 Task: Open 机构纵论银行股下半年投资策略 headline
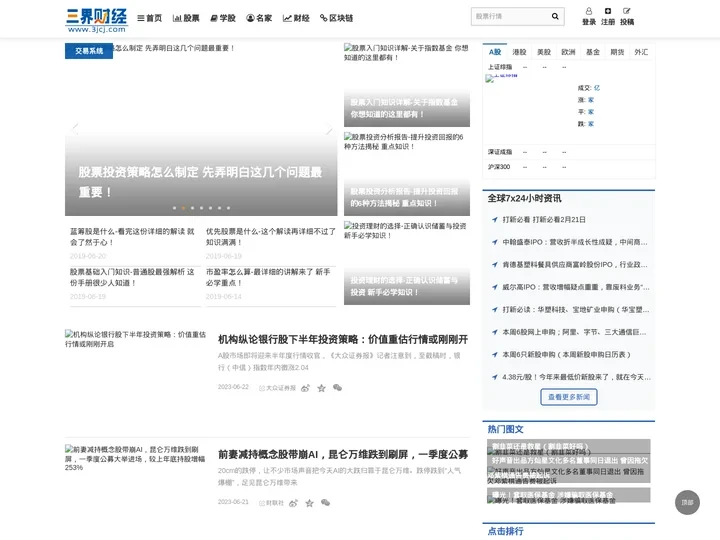pos(343,339)
